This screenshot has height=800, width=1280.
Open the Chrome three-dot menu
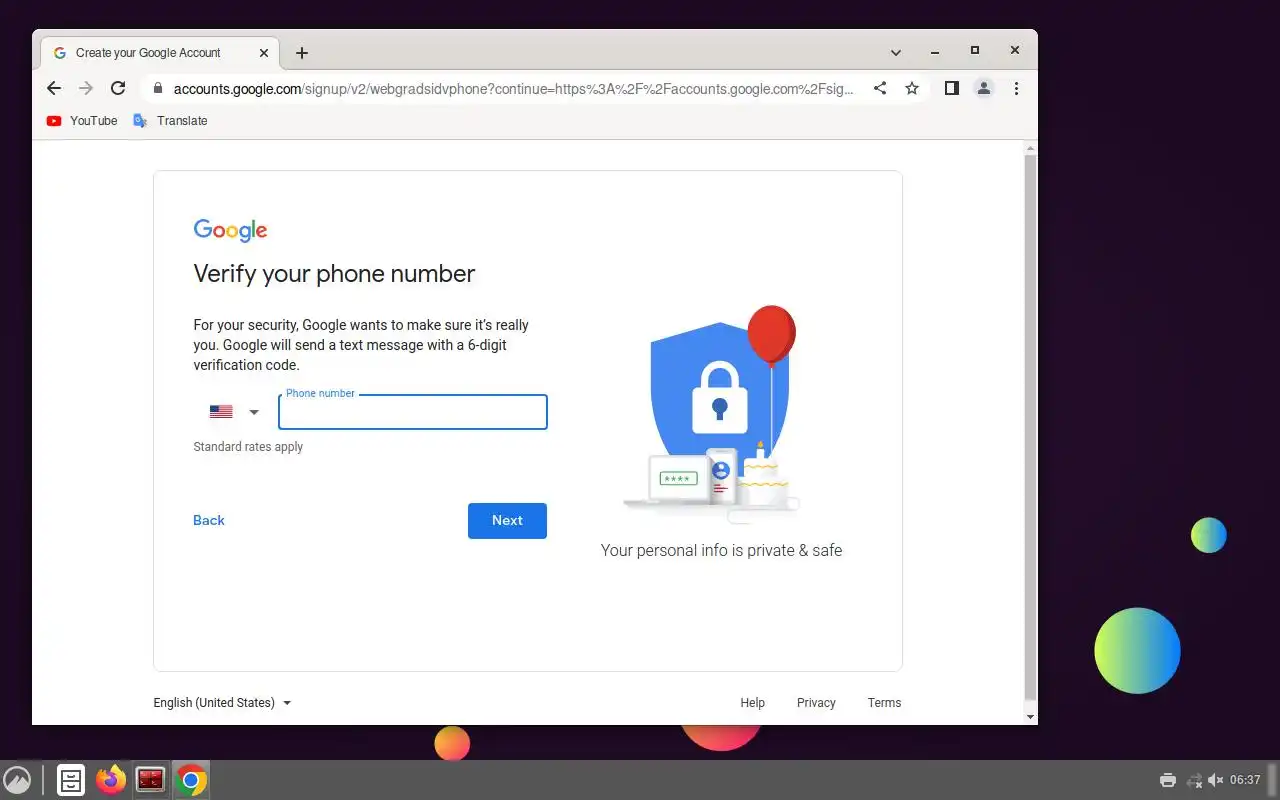(1016, 88)
